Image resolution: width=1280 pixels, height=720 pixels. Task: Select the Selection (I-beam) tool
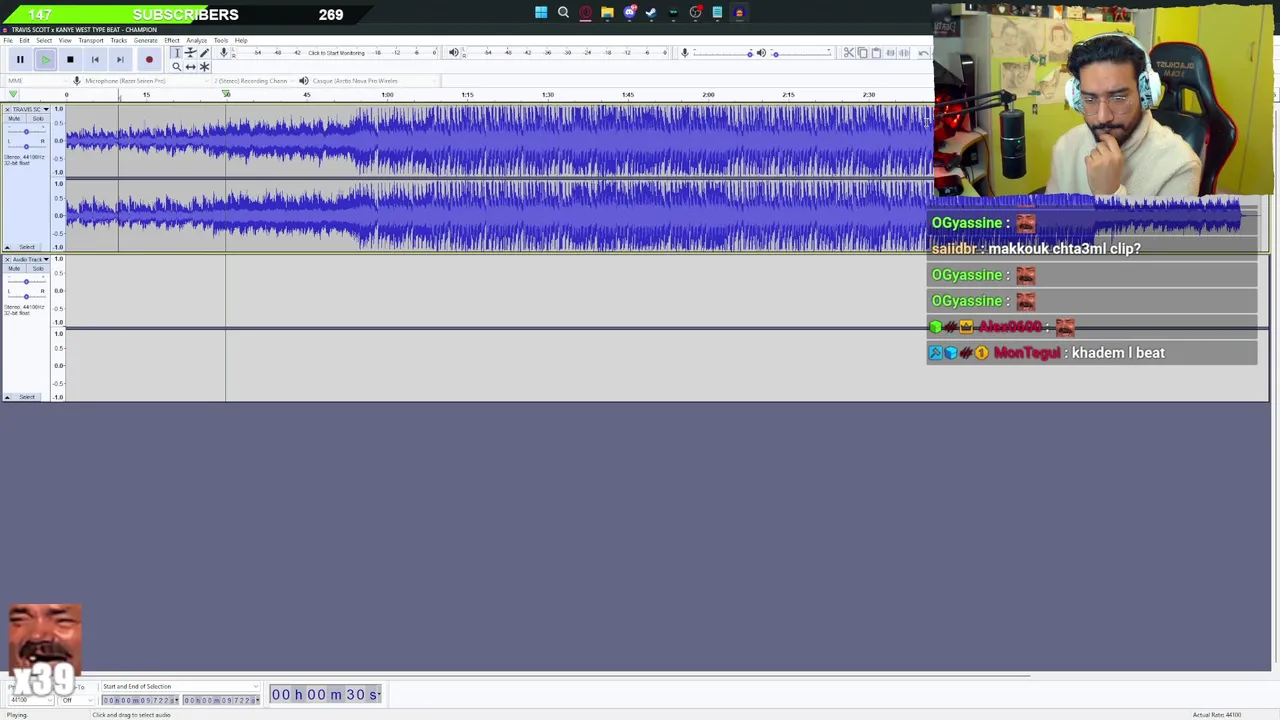(177, 52)
